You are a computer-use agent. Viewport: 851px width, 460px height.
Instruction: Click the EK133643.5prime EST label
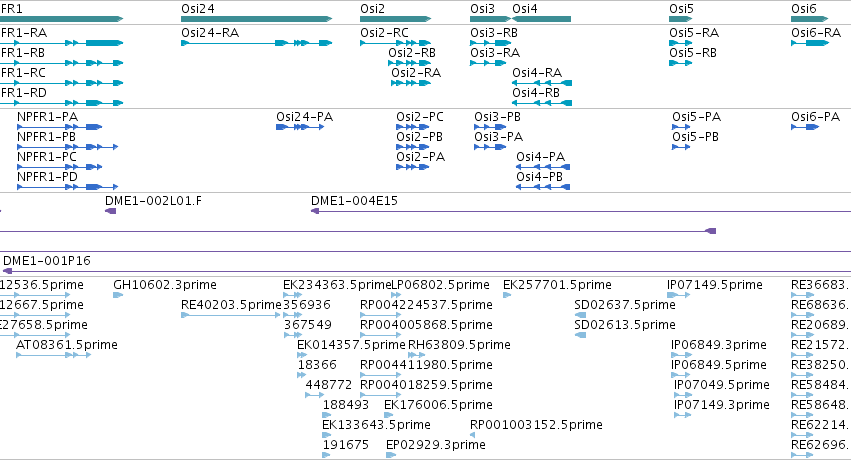pyautogui.click(x=377, y=425)
